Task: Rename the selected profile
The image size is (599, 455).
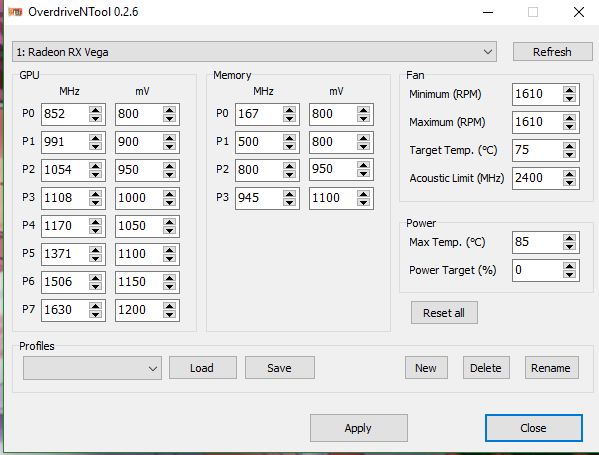Action: click(551, 368)
